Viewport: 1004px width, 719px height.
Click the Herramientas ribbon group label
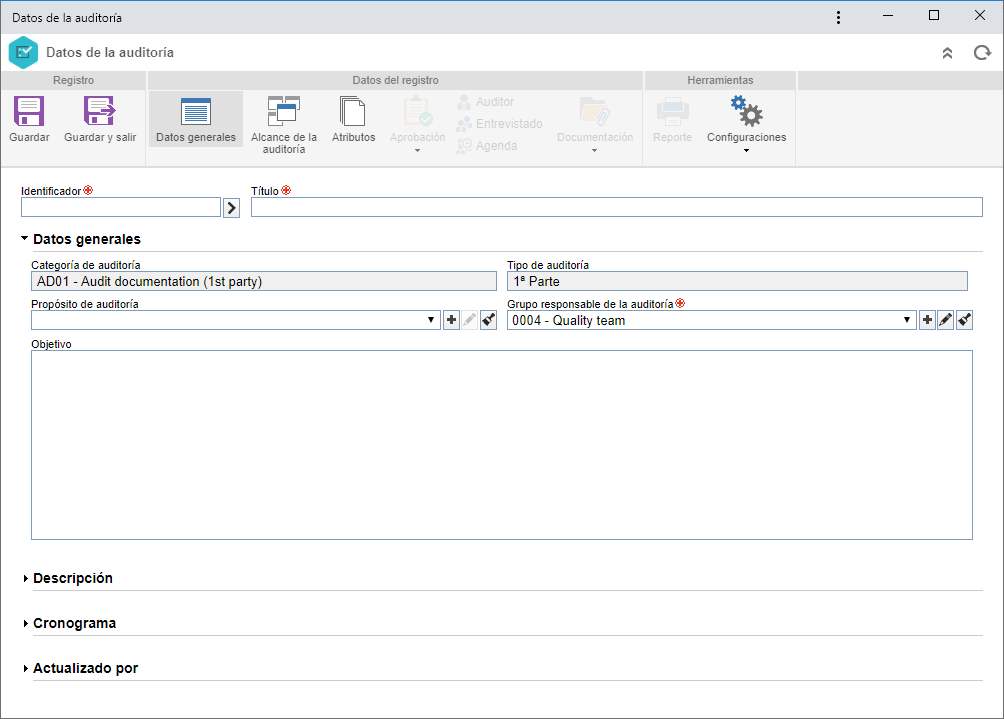click(720, 80)
